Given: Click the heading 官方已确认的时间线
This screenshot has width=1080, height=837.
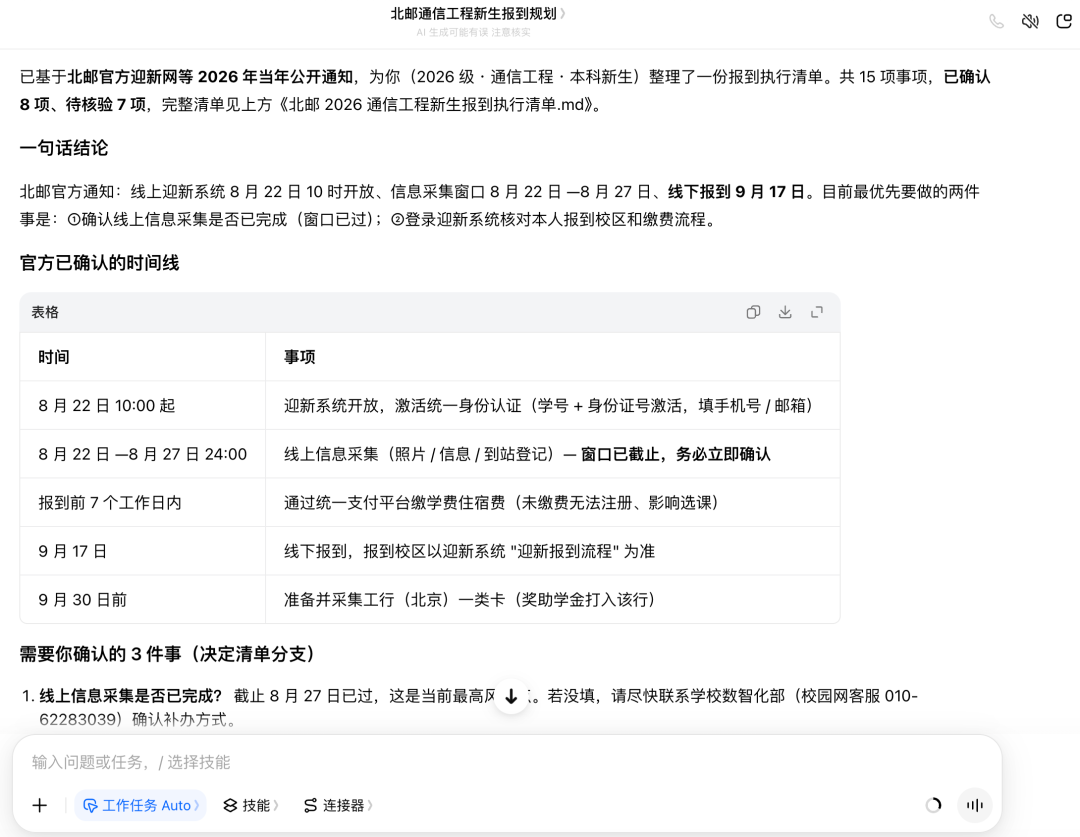Looking at the screenshot, I should pos(99,263).
